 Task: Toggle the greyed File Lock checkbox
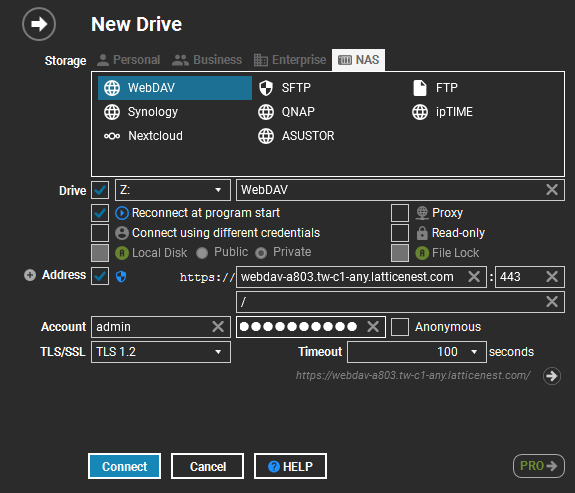[400, 253]
